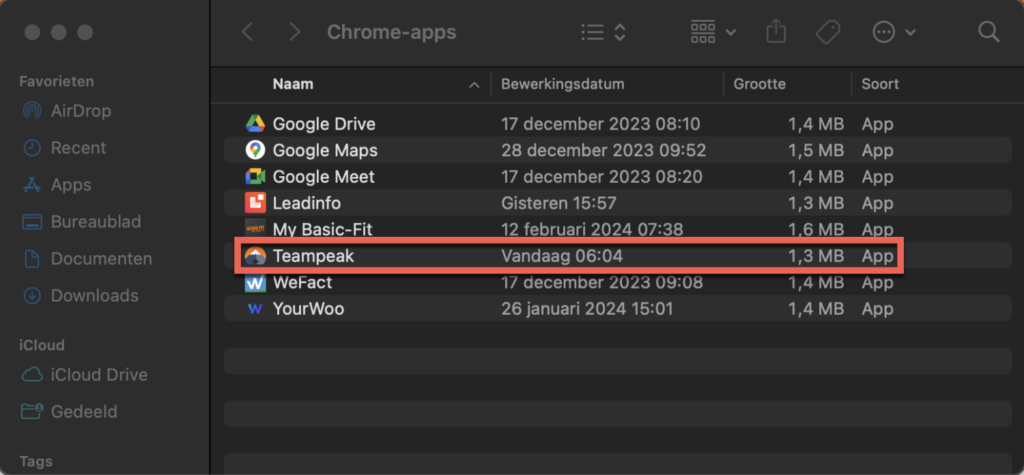Sort by Bewerkingsdatum column header
The height and width of the screenshot is (475, 1024).
[562, 84]
